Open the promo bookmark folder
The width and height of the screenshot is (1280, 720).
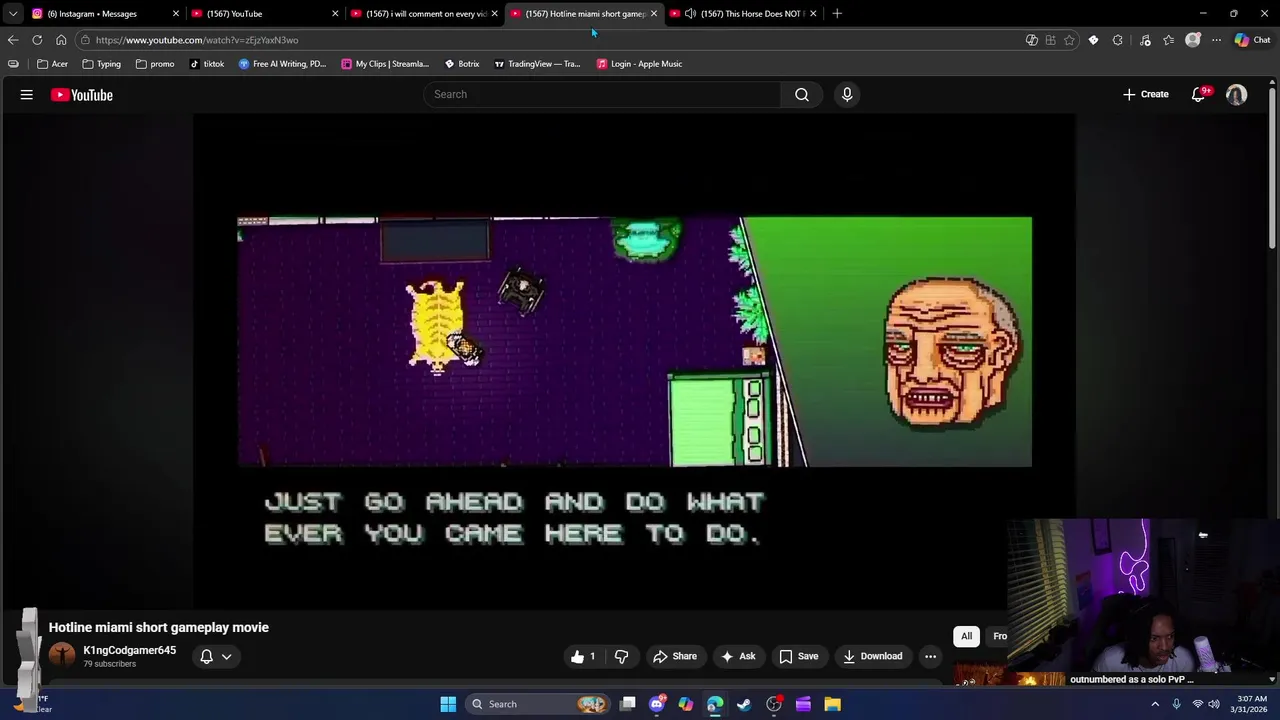tap(154, 64)
